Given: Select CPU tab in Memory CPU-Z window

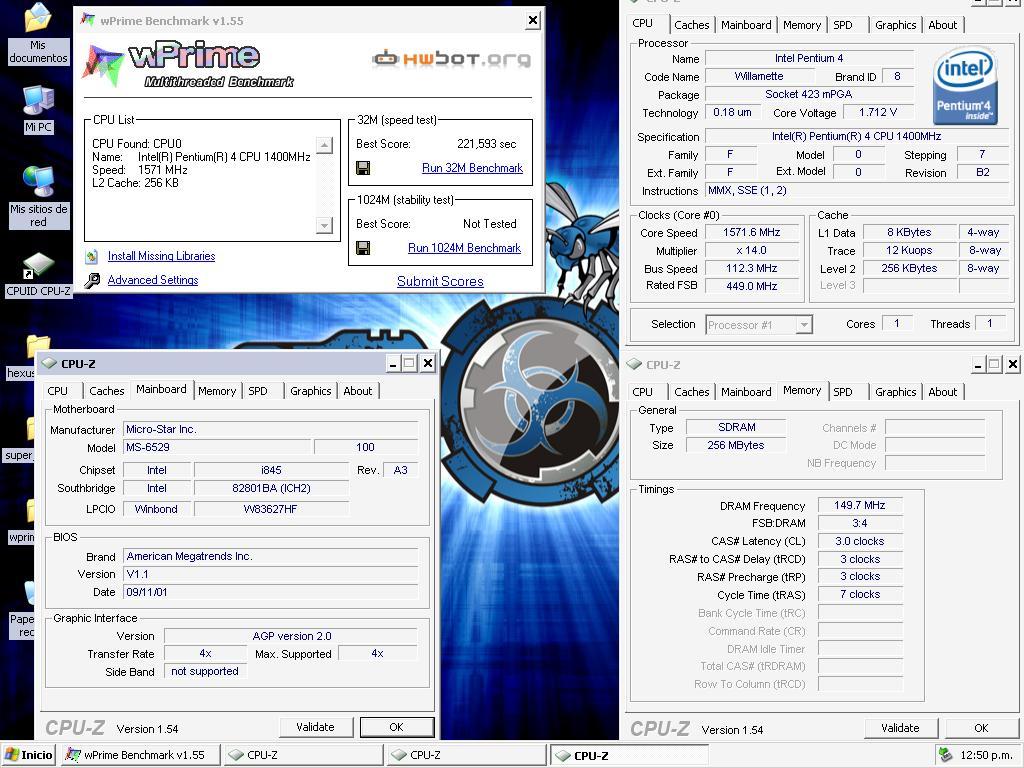Looking at the screenshot, I should [x=643, y=392].
